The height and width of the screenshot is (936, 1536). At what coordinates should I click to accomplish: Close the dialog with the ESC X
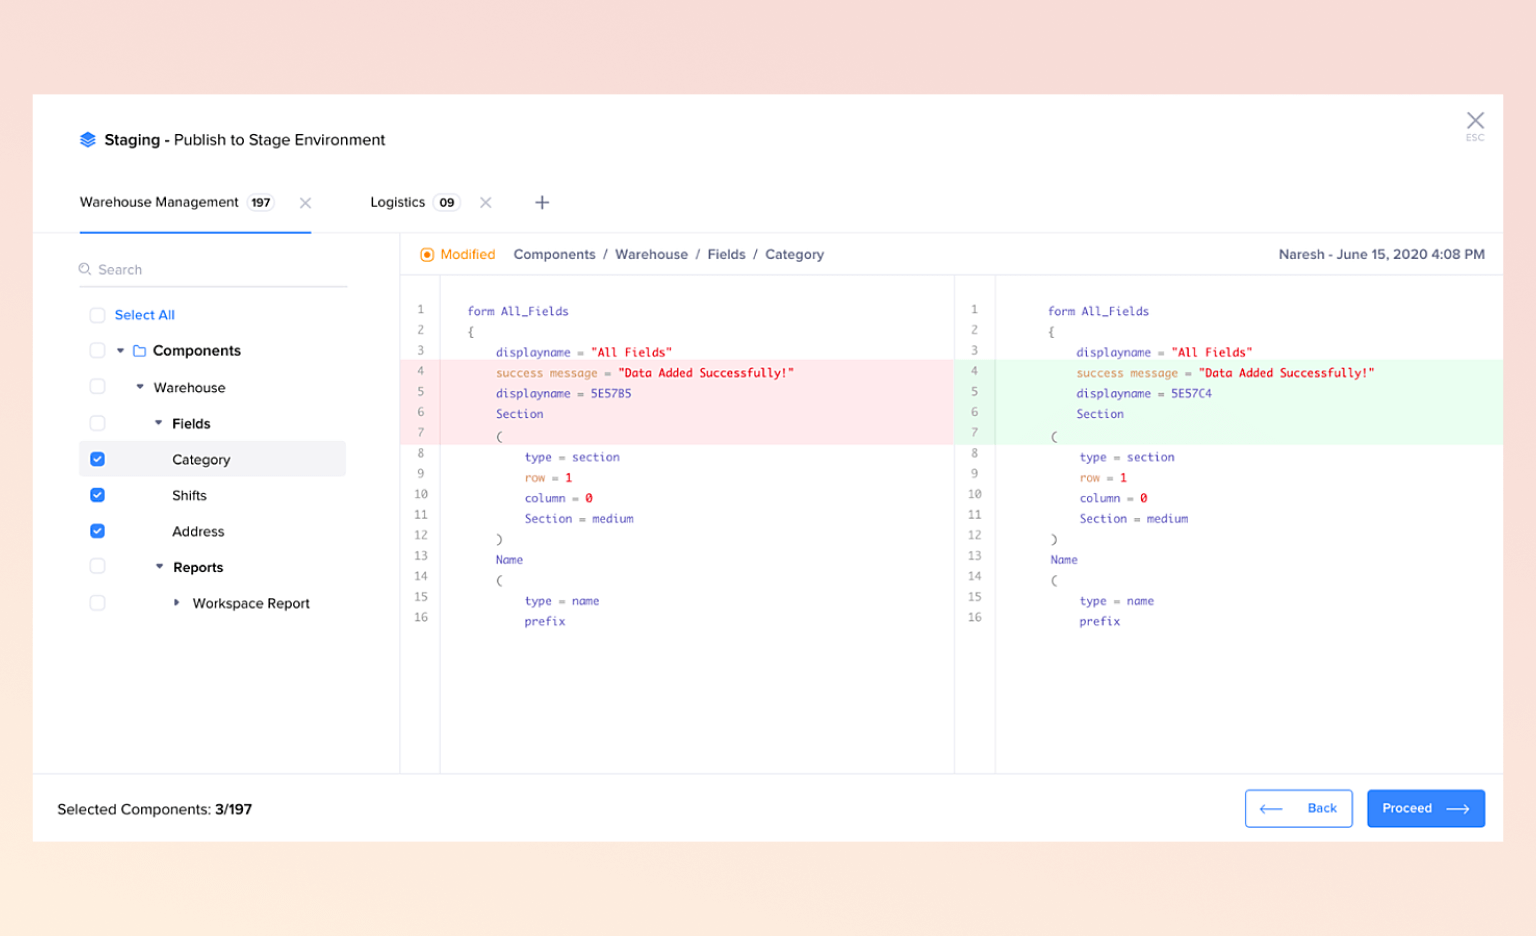[x=1475, y=121]
